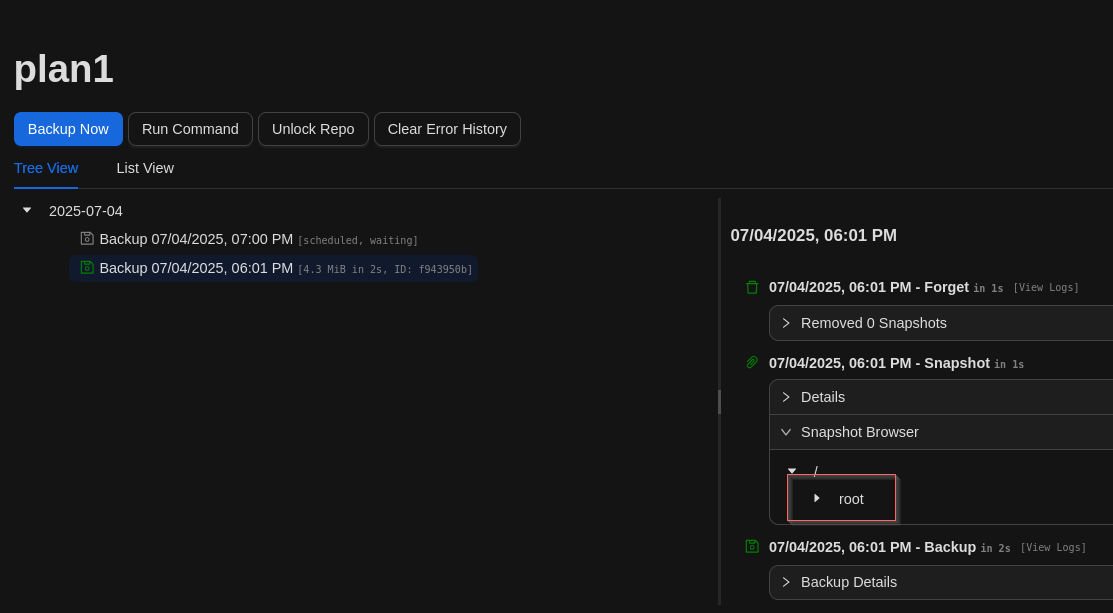Viewport: 1113px width, 613px height.
Task: Click the save icon beside Backup operation
Action: point(752,547)
